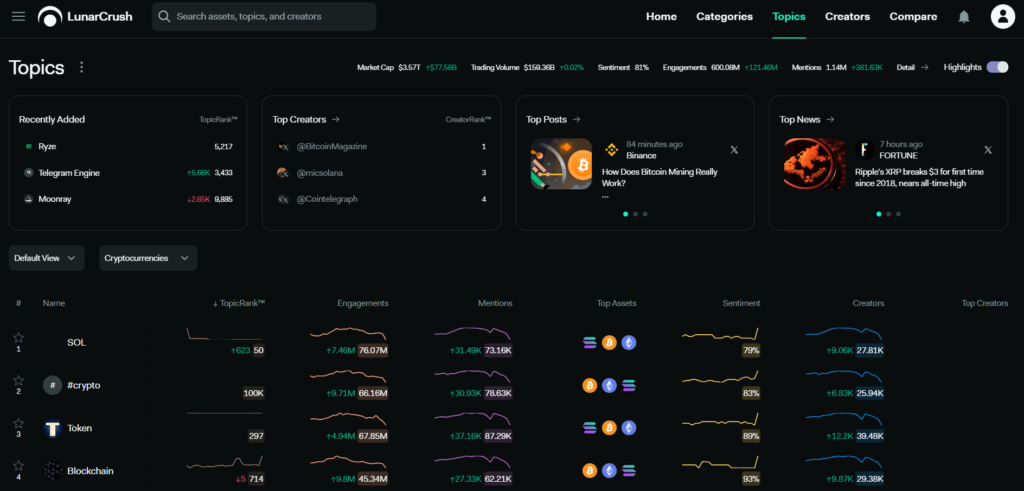The width and height of the screenshot is (1024, 491).
Task: Click the LunarCrush logo
Action: [85, 17]
